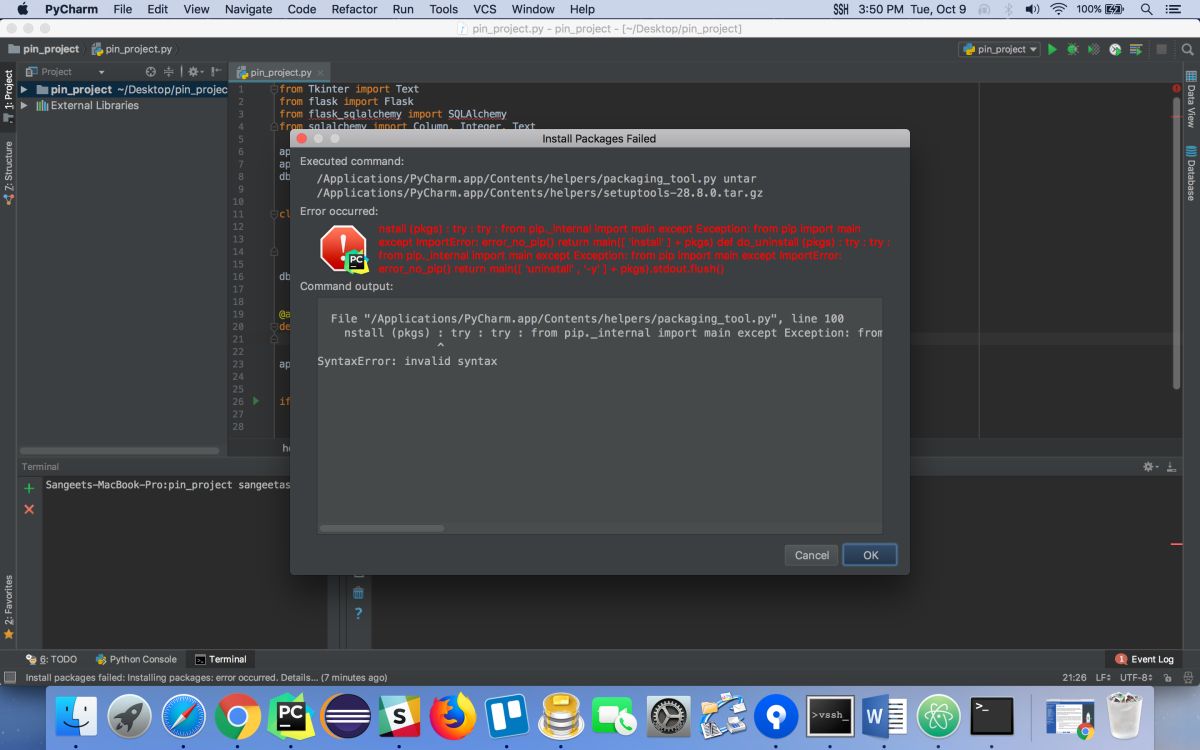Click Cancel in the failure dialog
The width and height of the screenshot is (1200, 750).
click(812, 555)
